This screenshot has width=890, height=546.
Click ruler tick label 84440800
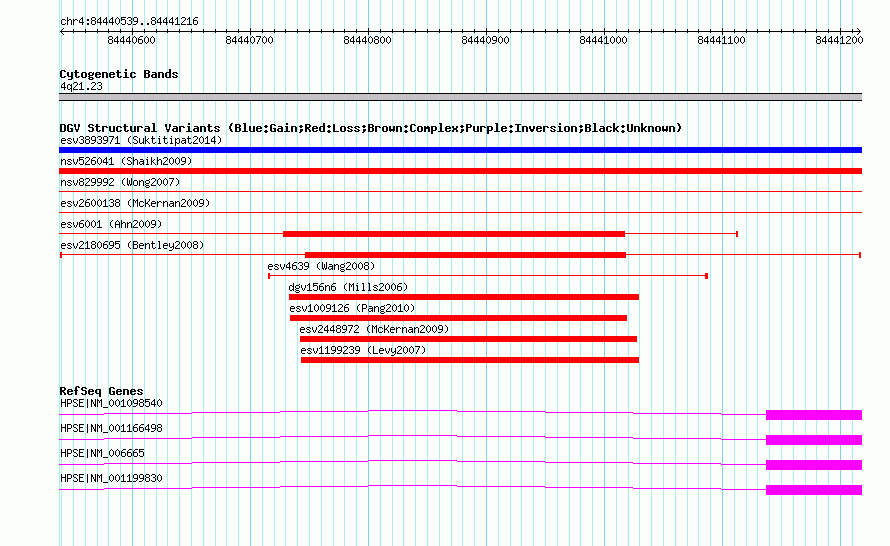pyautogui.click(x=367, y=40)
